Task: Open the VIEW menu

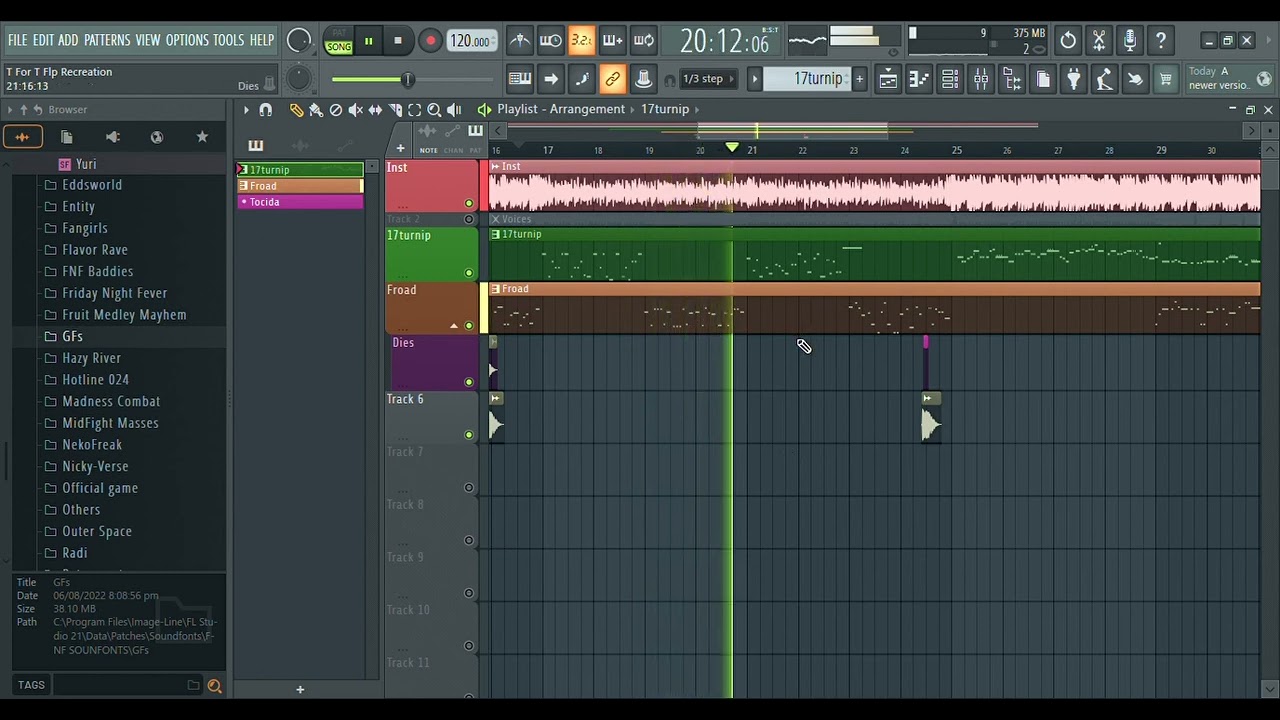Action: [x=148, y=40]
